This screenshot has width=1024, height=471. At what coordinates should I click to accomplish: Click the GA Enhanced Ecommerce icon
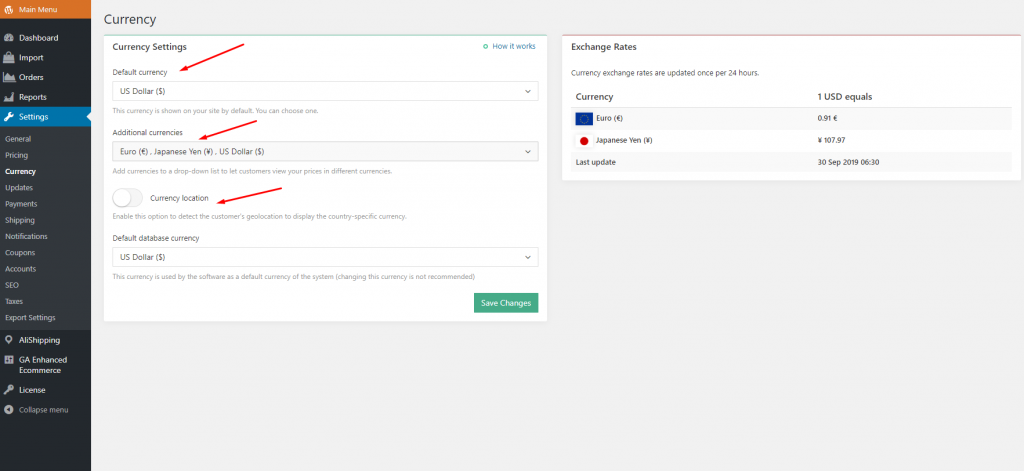click(9, 360)
